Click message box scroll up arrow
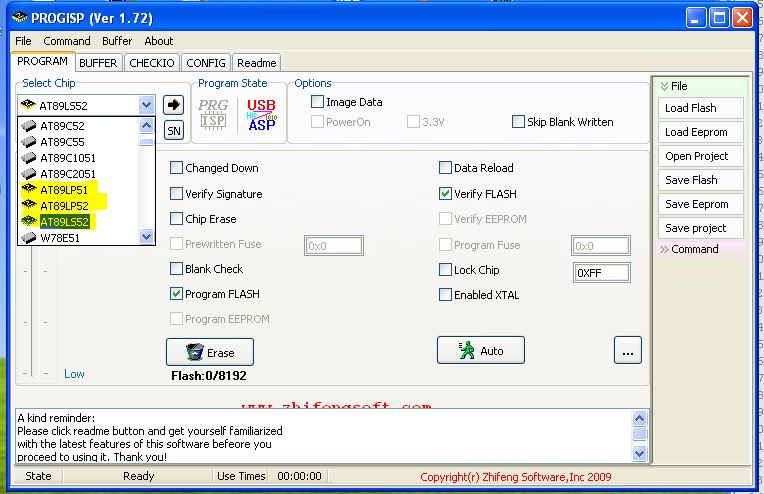This screenshot has height=494, width=764. click(x=639, y=418)
